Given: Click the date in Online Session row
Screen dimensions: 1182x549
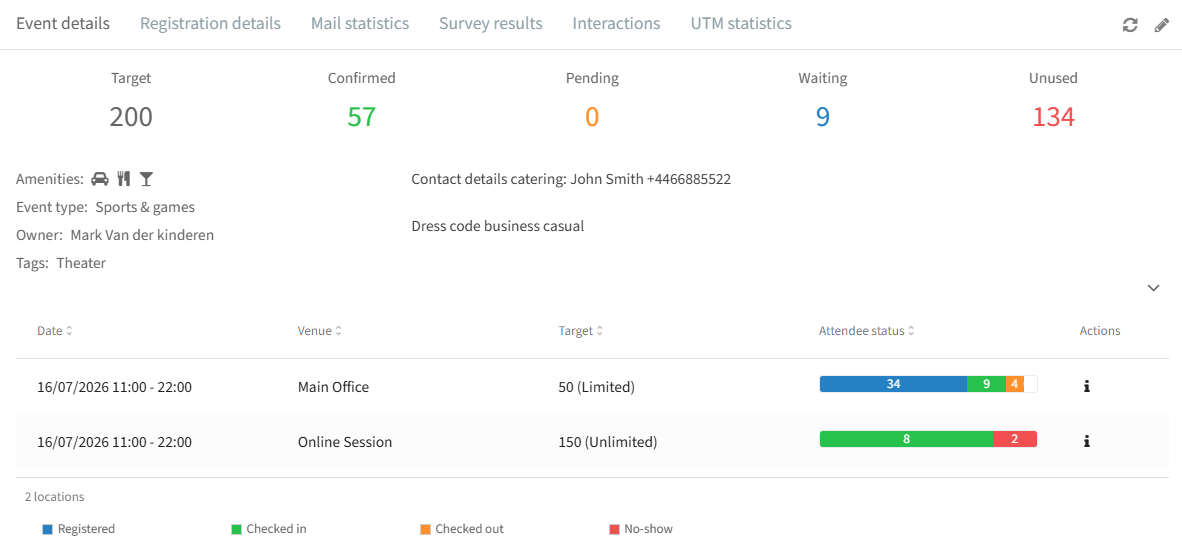Looking at the screenshot, I should click(115, 442).
